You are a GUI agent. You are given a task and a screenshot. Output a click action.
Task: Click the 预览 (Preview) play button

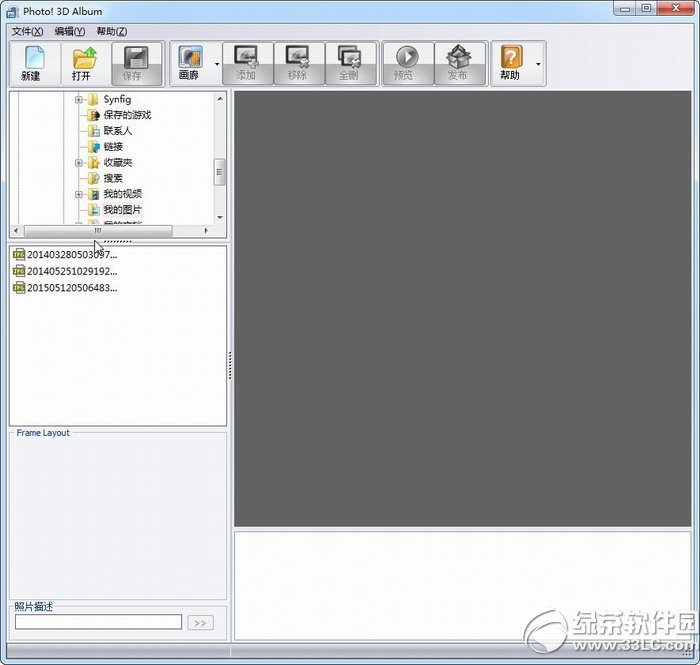point(408,64)
